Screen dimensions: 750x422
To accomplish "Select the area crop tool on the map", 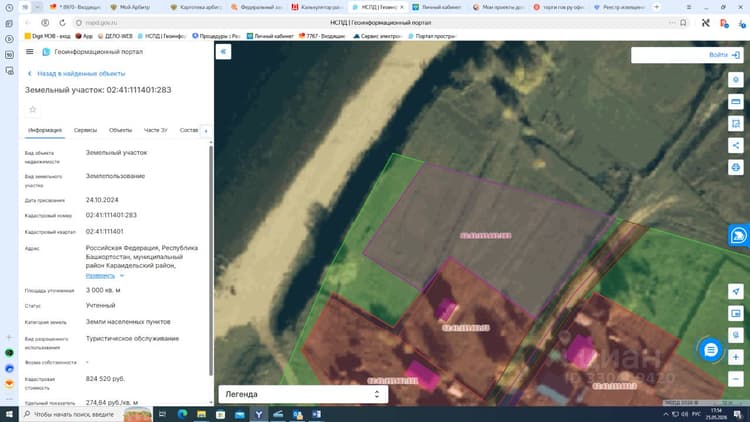I will click(x=736, y=123).
